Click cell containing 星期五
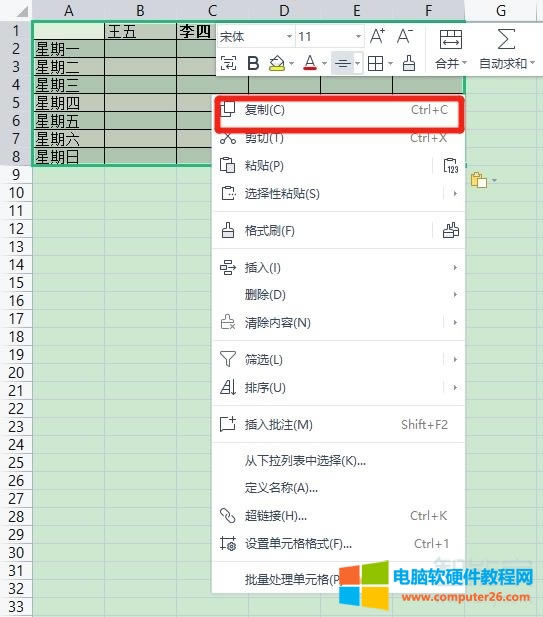 pos(69,120)
